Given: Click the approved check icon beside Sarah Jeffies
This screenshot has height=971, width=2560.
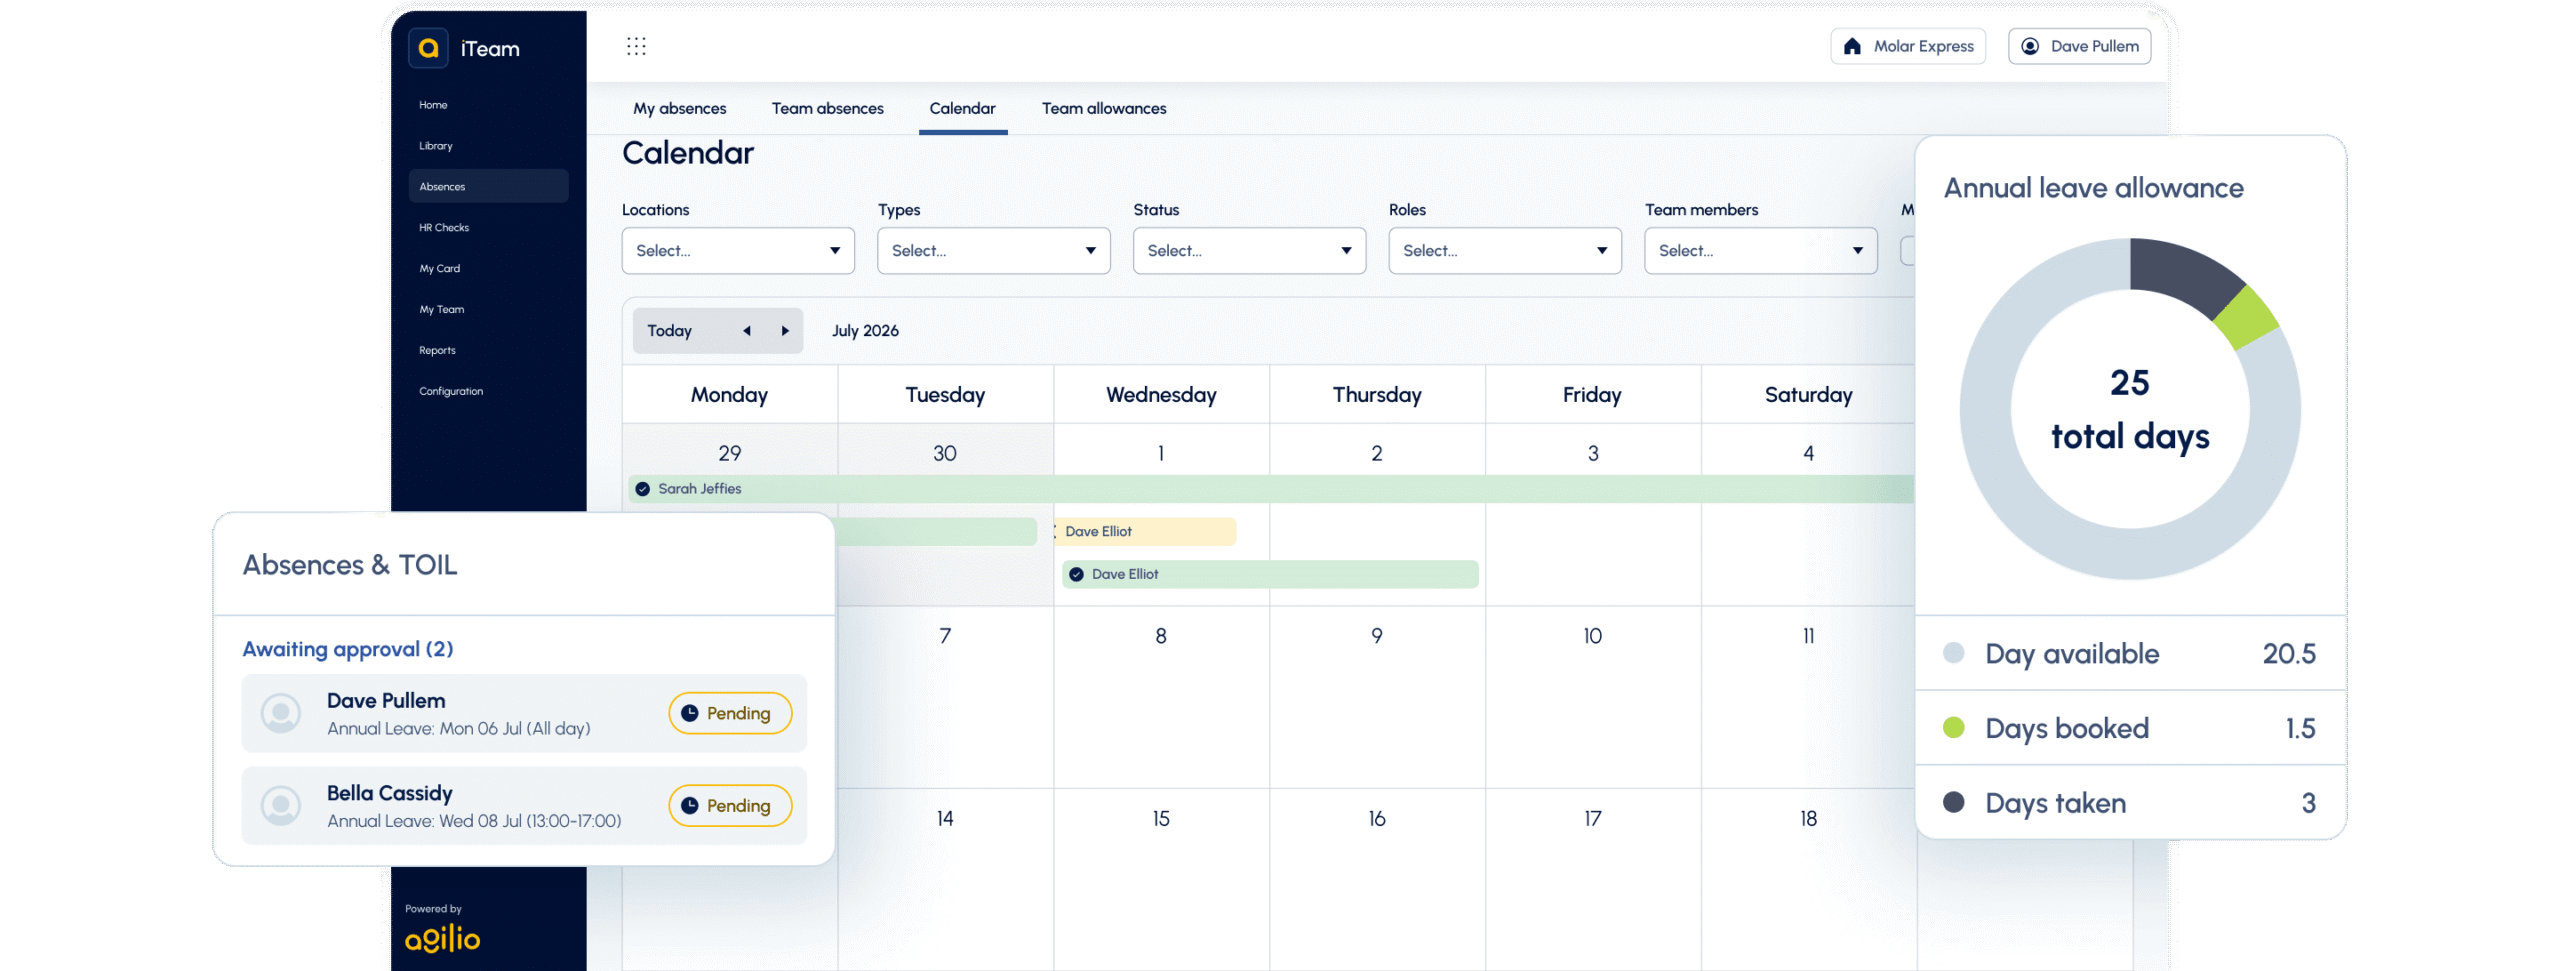Looking at the screenshot, I should 643,489.
